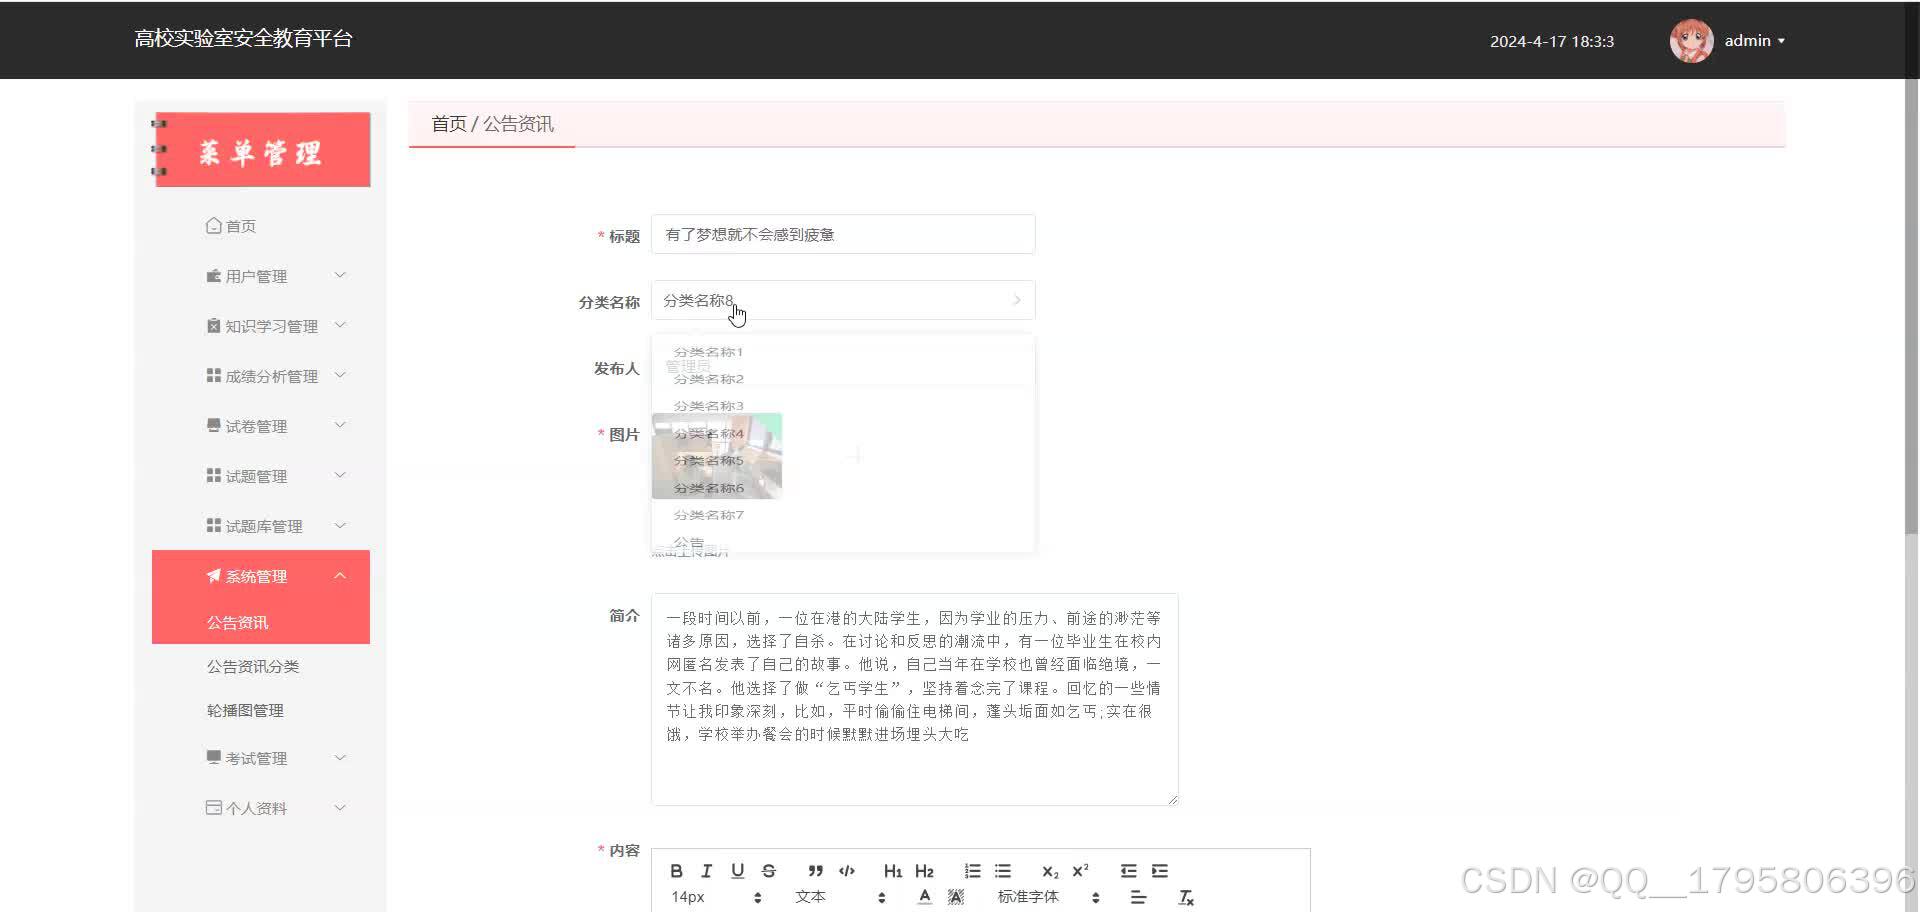Apply superscript formatting
This screenshot has width=1920, height=912.
point(1080,871)
